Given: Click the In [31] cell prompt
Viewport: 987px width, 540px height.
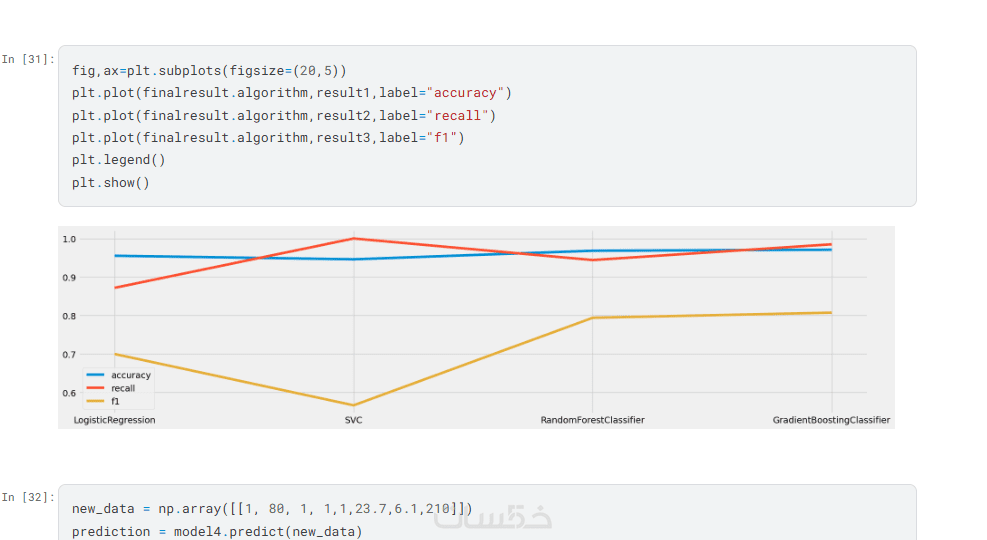Looking at the screenshot, I should [28, 59].
